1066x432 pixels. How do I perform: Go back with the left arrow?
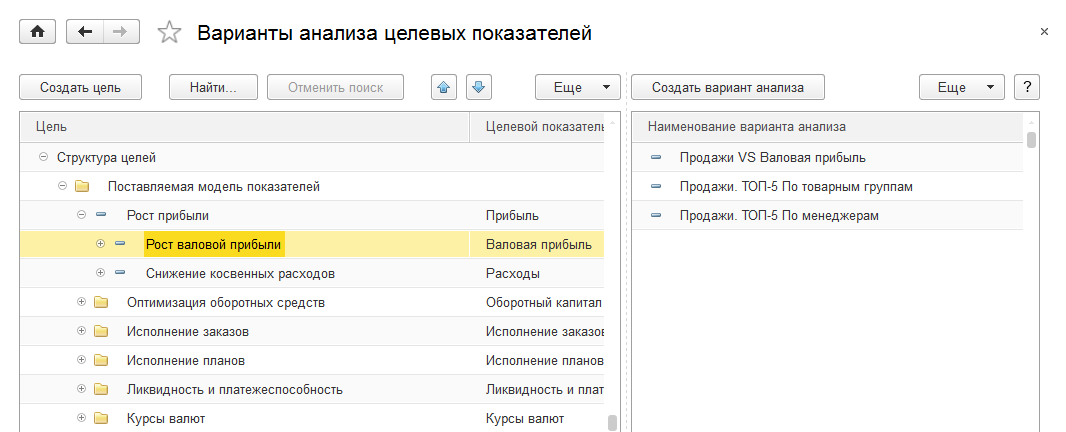84,32
